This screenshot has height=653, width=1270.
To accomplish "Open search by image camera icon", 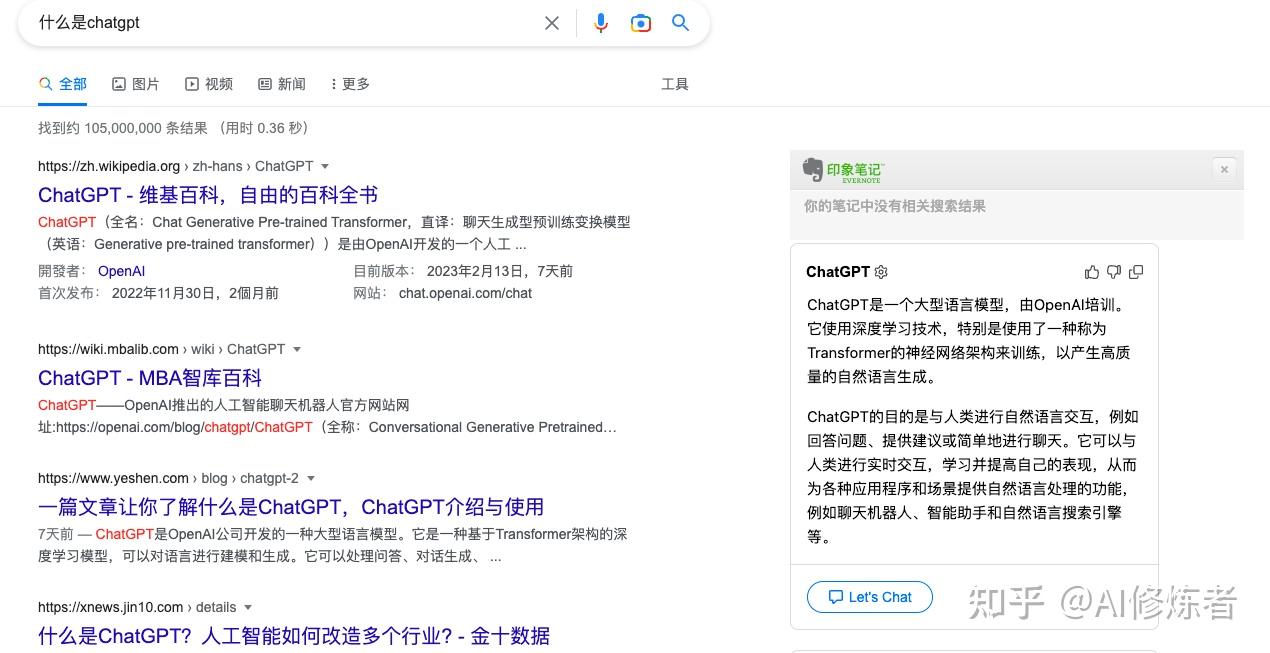I will point(641,23).
